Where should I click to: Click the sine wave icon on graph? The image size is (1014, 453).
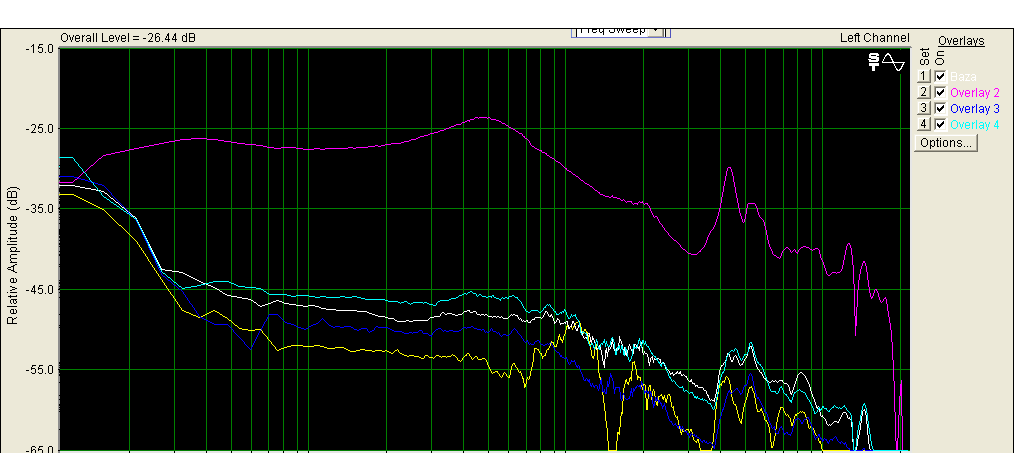pyautogui.click(x=894, y=62)
